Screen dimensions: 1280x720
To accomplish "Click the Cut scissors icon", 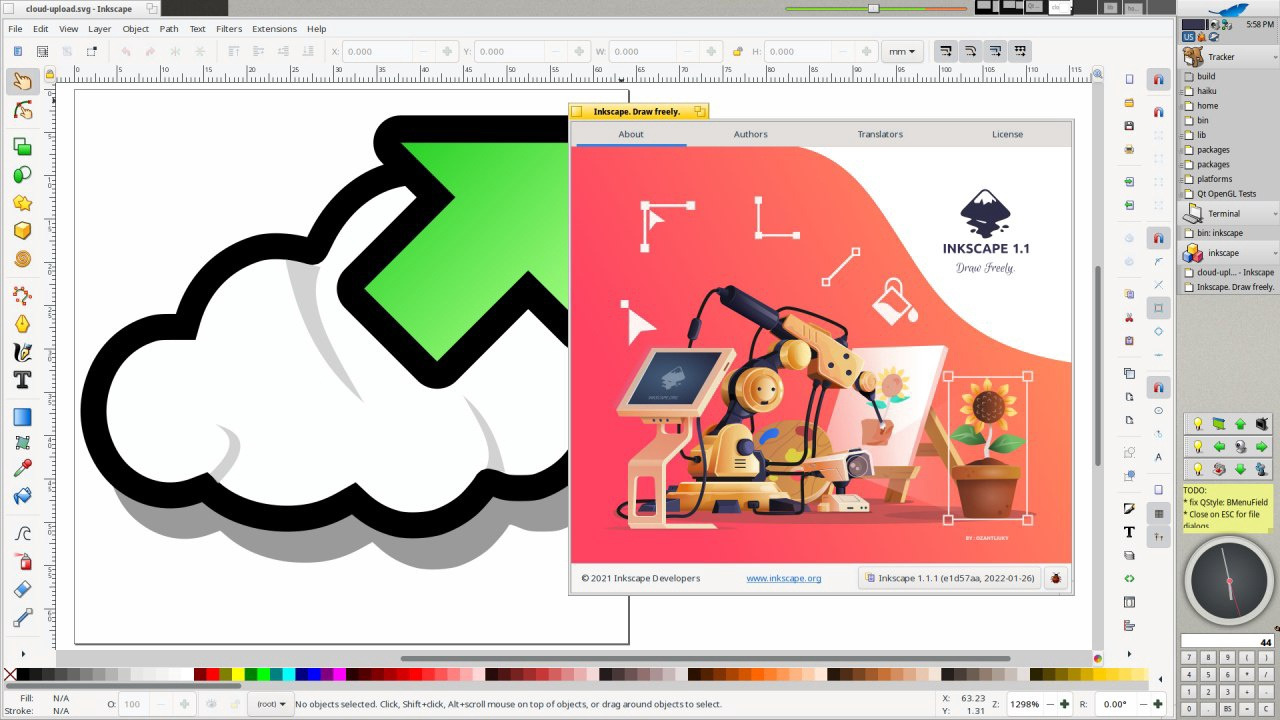I will [x=1129, y=317].
